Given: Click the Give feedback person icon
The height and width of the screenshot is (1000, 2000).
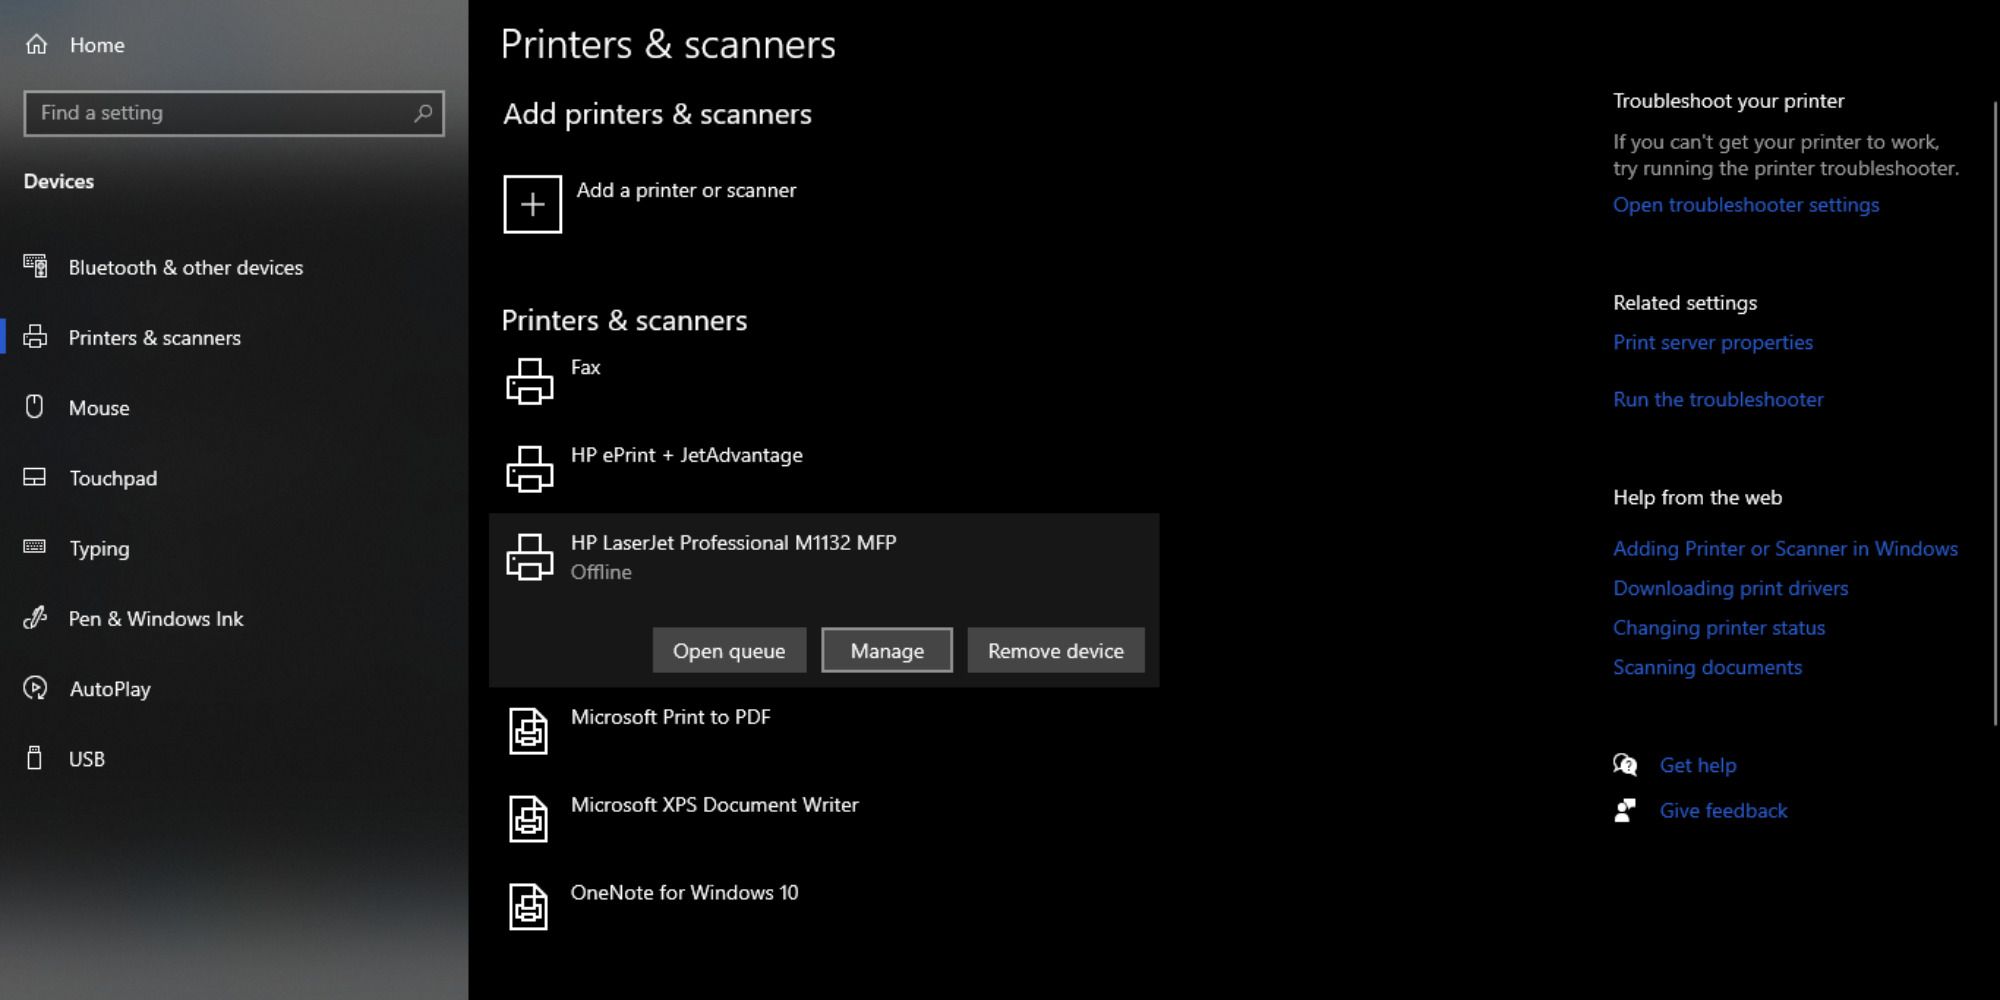Looking at the screenshot, I should point(1625,810).
